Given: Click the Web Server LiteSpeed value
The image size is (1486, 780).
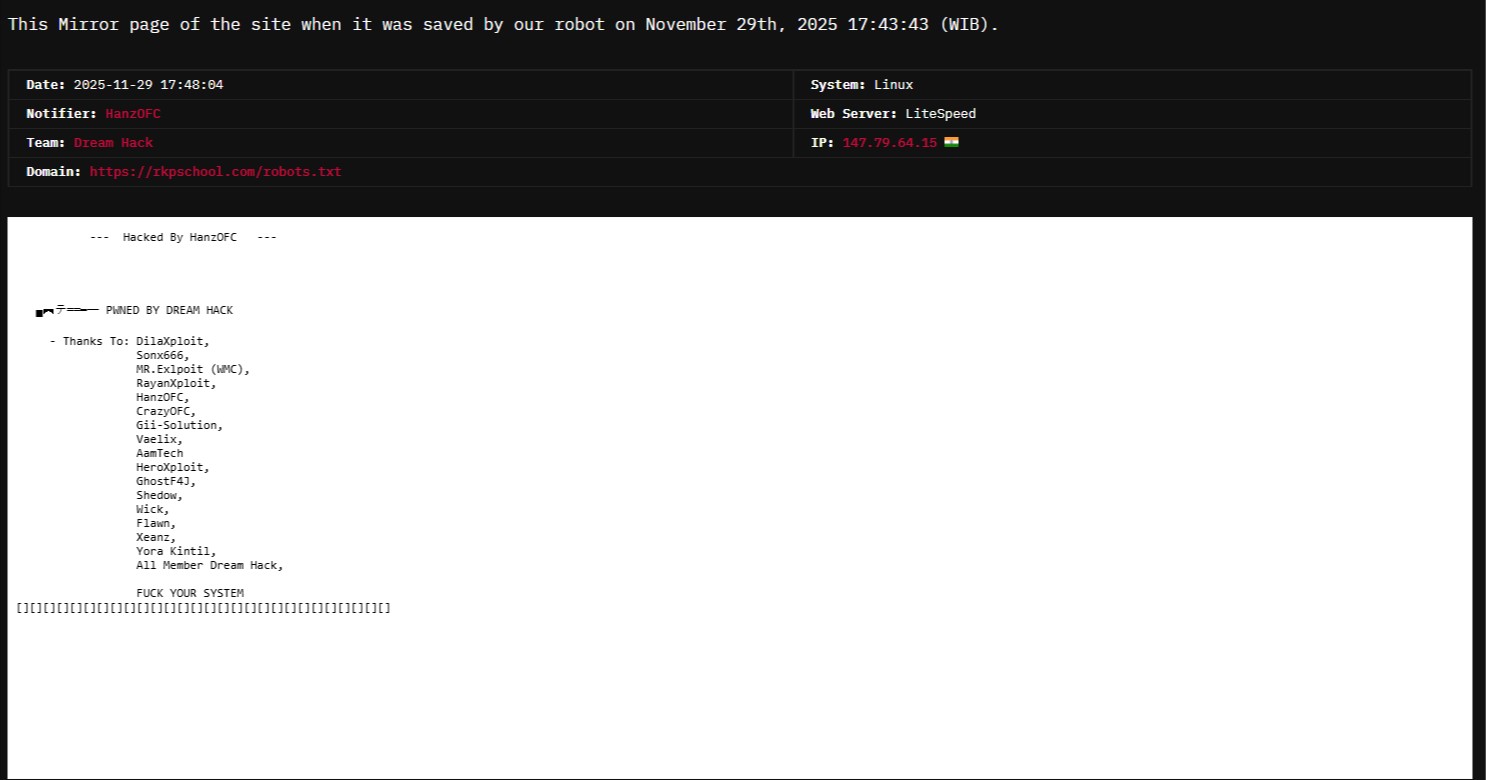Looking at the screenshot, I should click(x=940, y=114).
